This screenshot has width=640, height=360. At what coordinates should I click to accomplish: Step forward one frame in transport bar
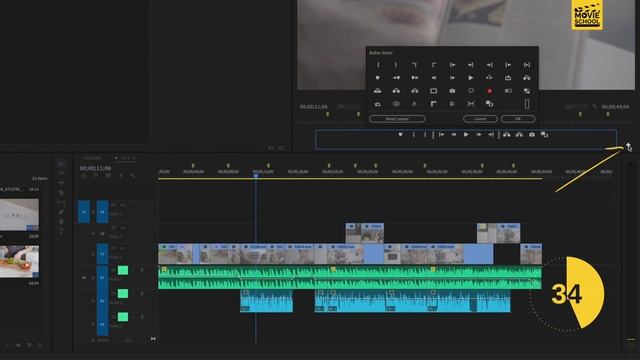479,135
